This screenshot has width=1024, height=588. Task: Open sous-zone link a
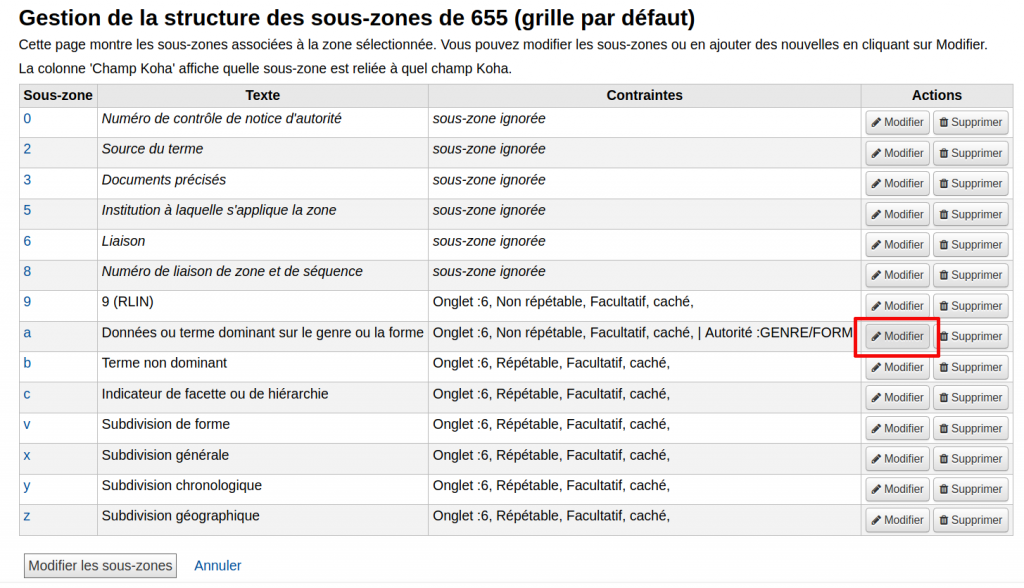point(27,333)
